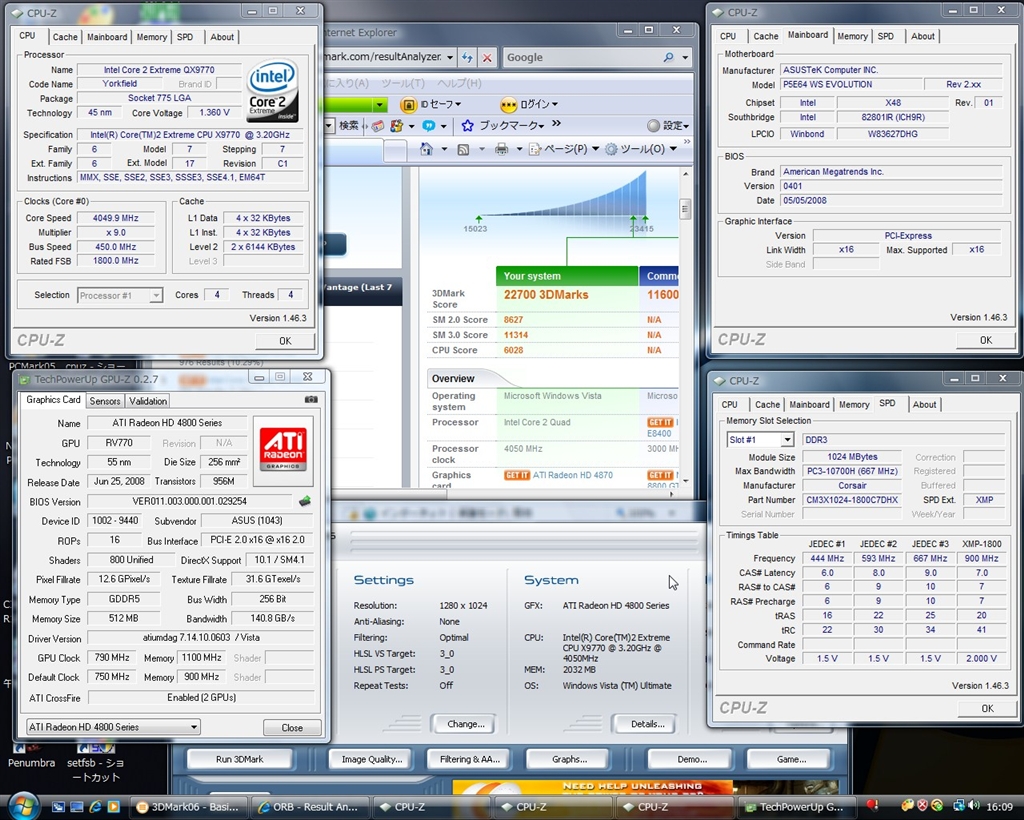
Task: Click the star bookmark icon
Action: 467,126
